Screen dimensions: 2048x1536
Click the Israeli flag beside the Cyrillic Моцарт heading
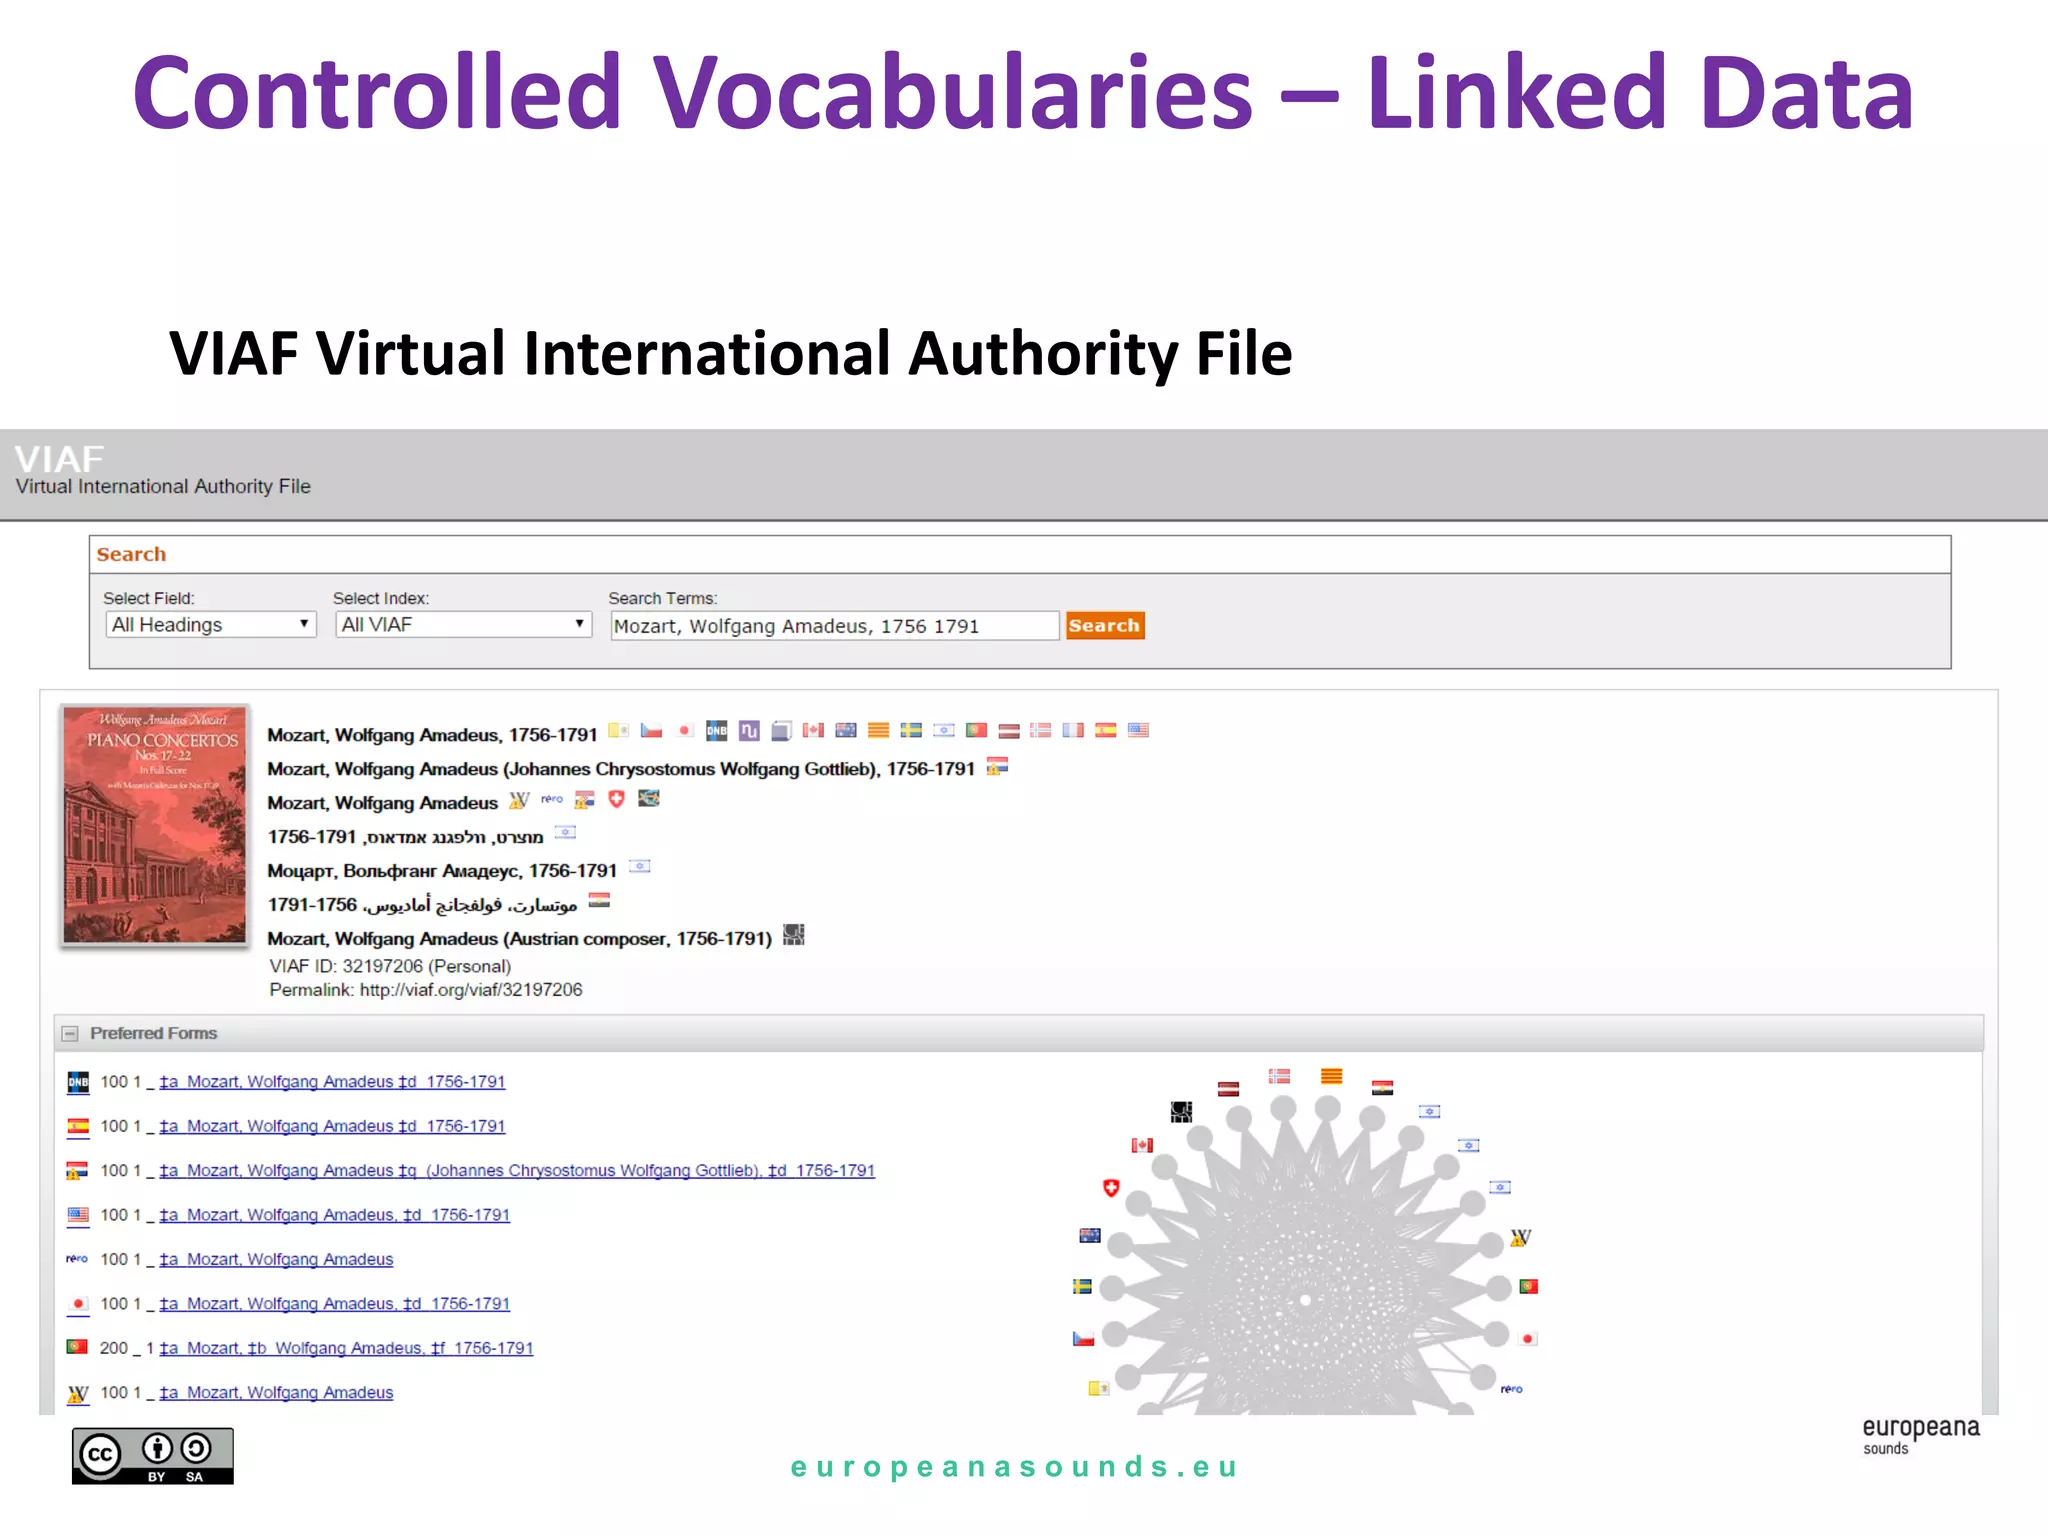pyautogui.click(x=640, y=866)
